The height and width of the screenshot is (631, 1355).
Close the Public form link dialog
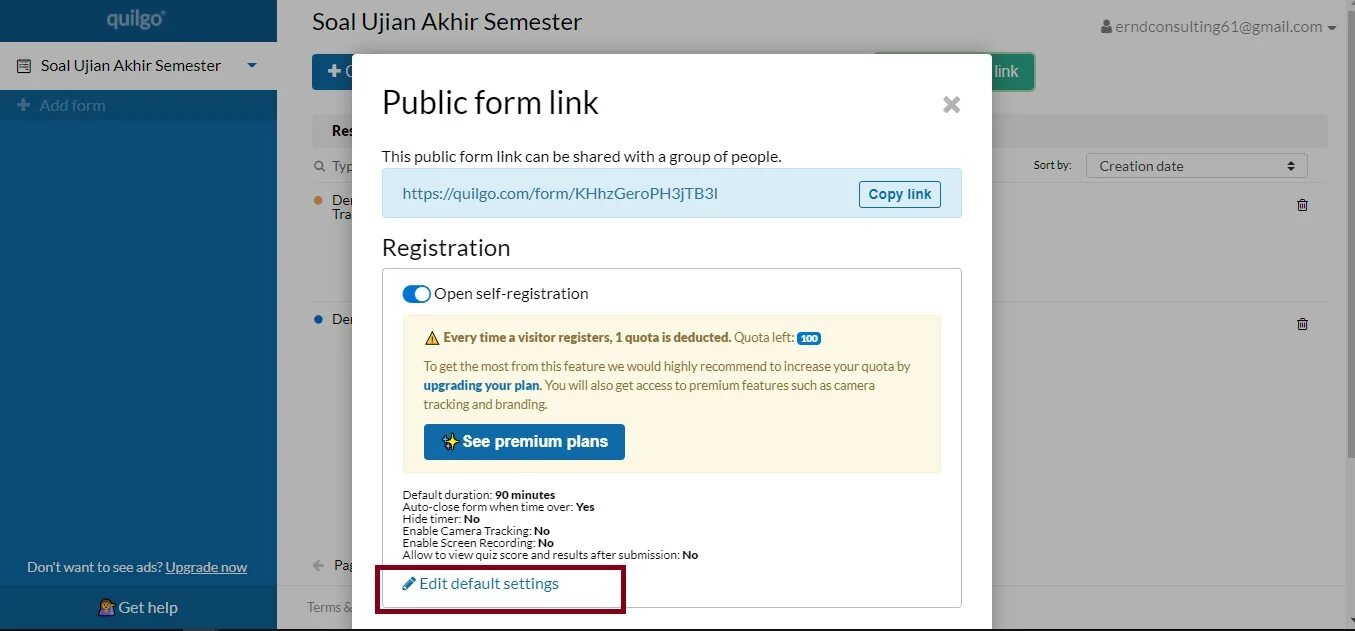(951, 104)
